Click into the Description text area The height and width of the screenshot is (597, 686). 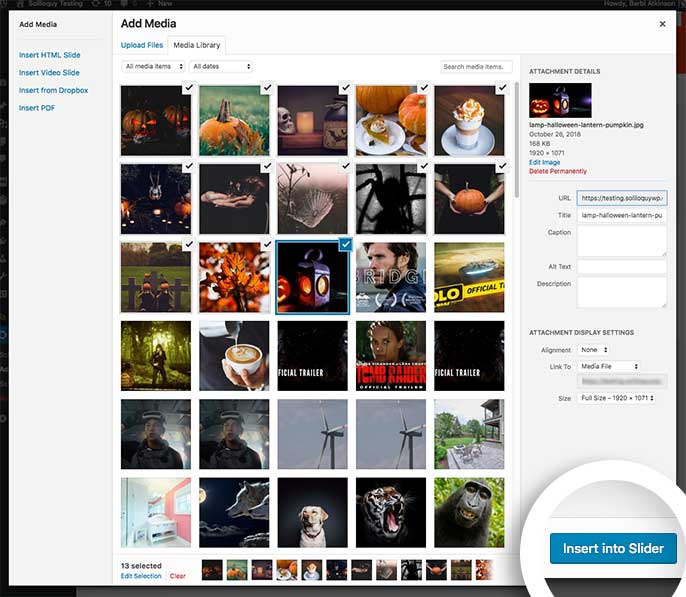622,292
